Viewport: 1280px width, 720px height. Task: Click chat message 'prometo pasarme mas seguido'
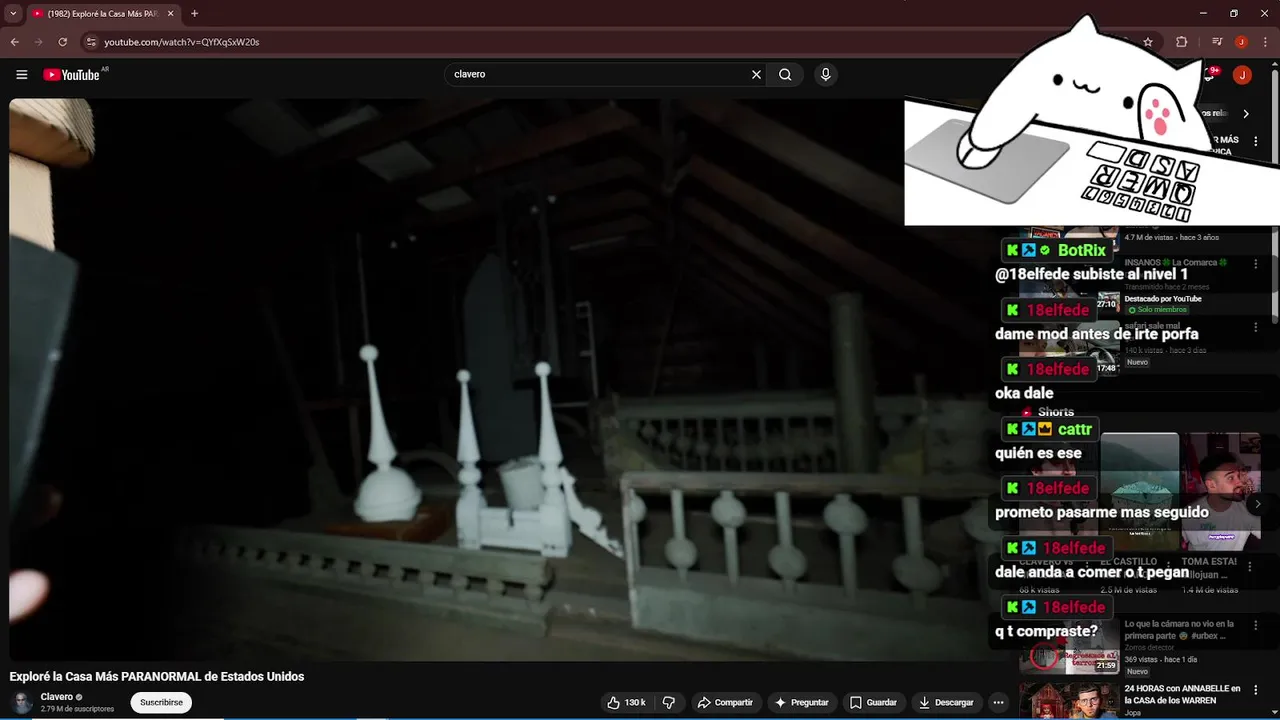tap(1102, 512)
